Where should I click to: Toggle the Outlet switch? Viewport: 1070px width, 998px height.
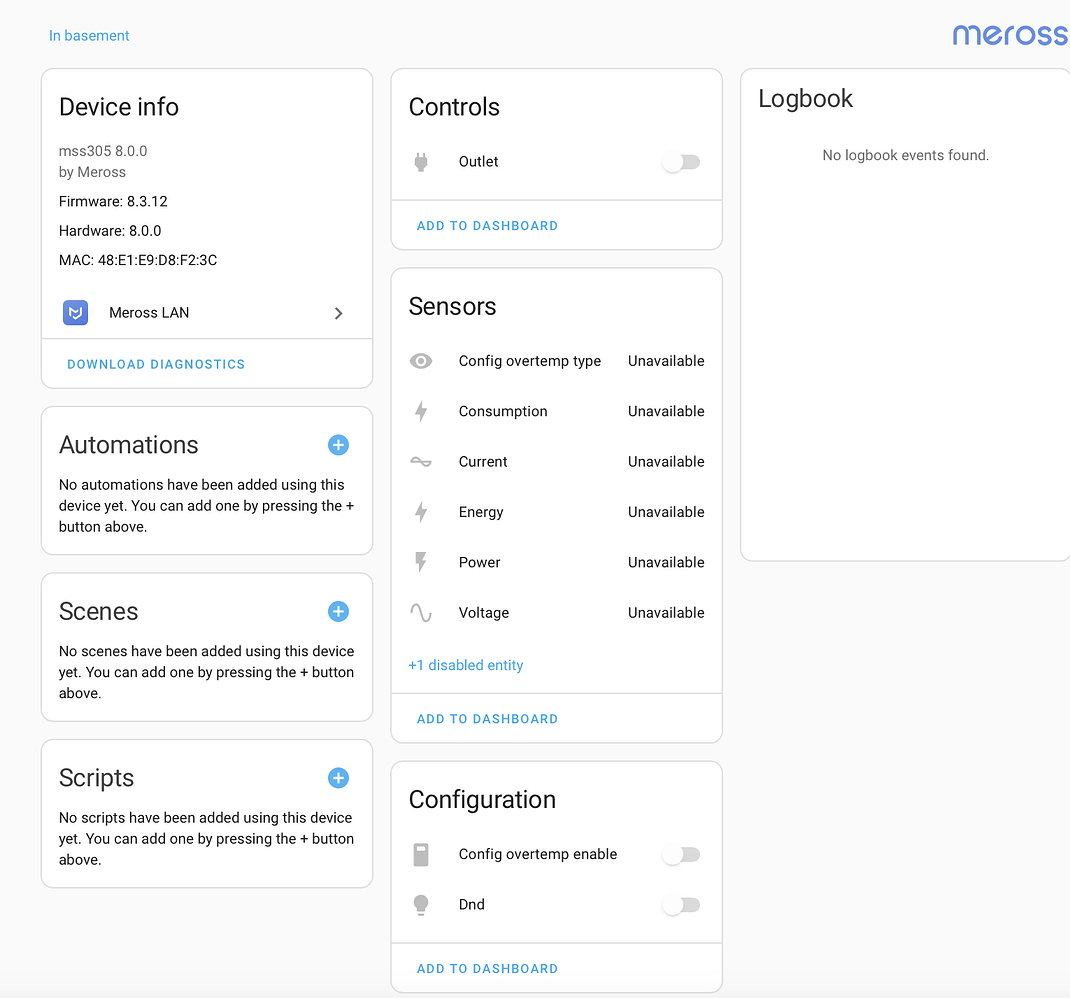coord(681,161)
